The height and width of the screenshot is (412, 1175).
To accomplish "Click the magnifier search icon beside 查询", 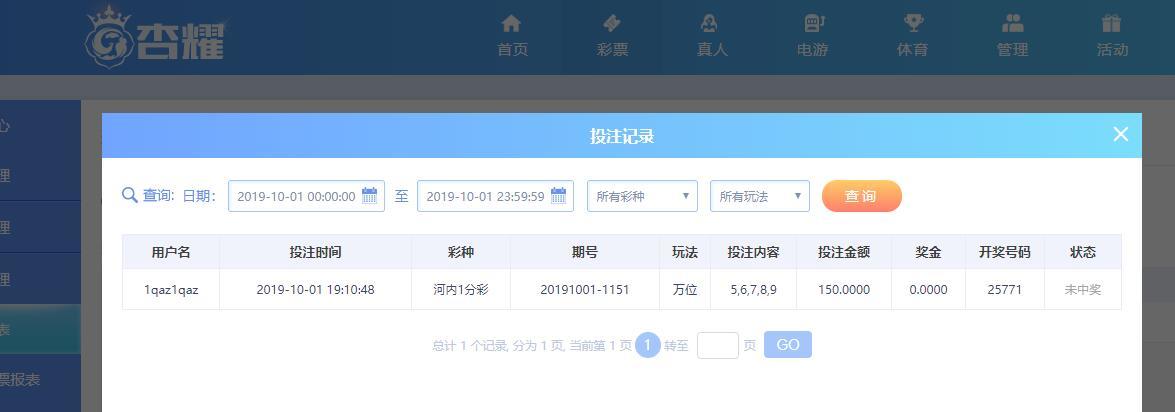I will coord(130,196).
